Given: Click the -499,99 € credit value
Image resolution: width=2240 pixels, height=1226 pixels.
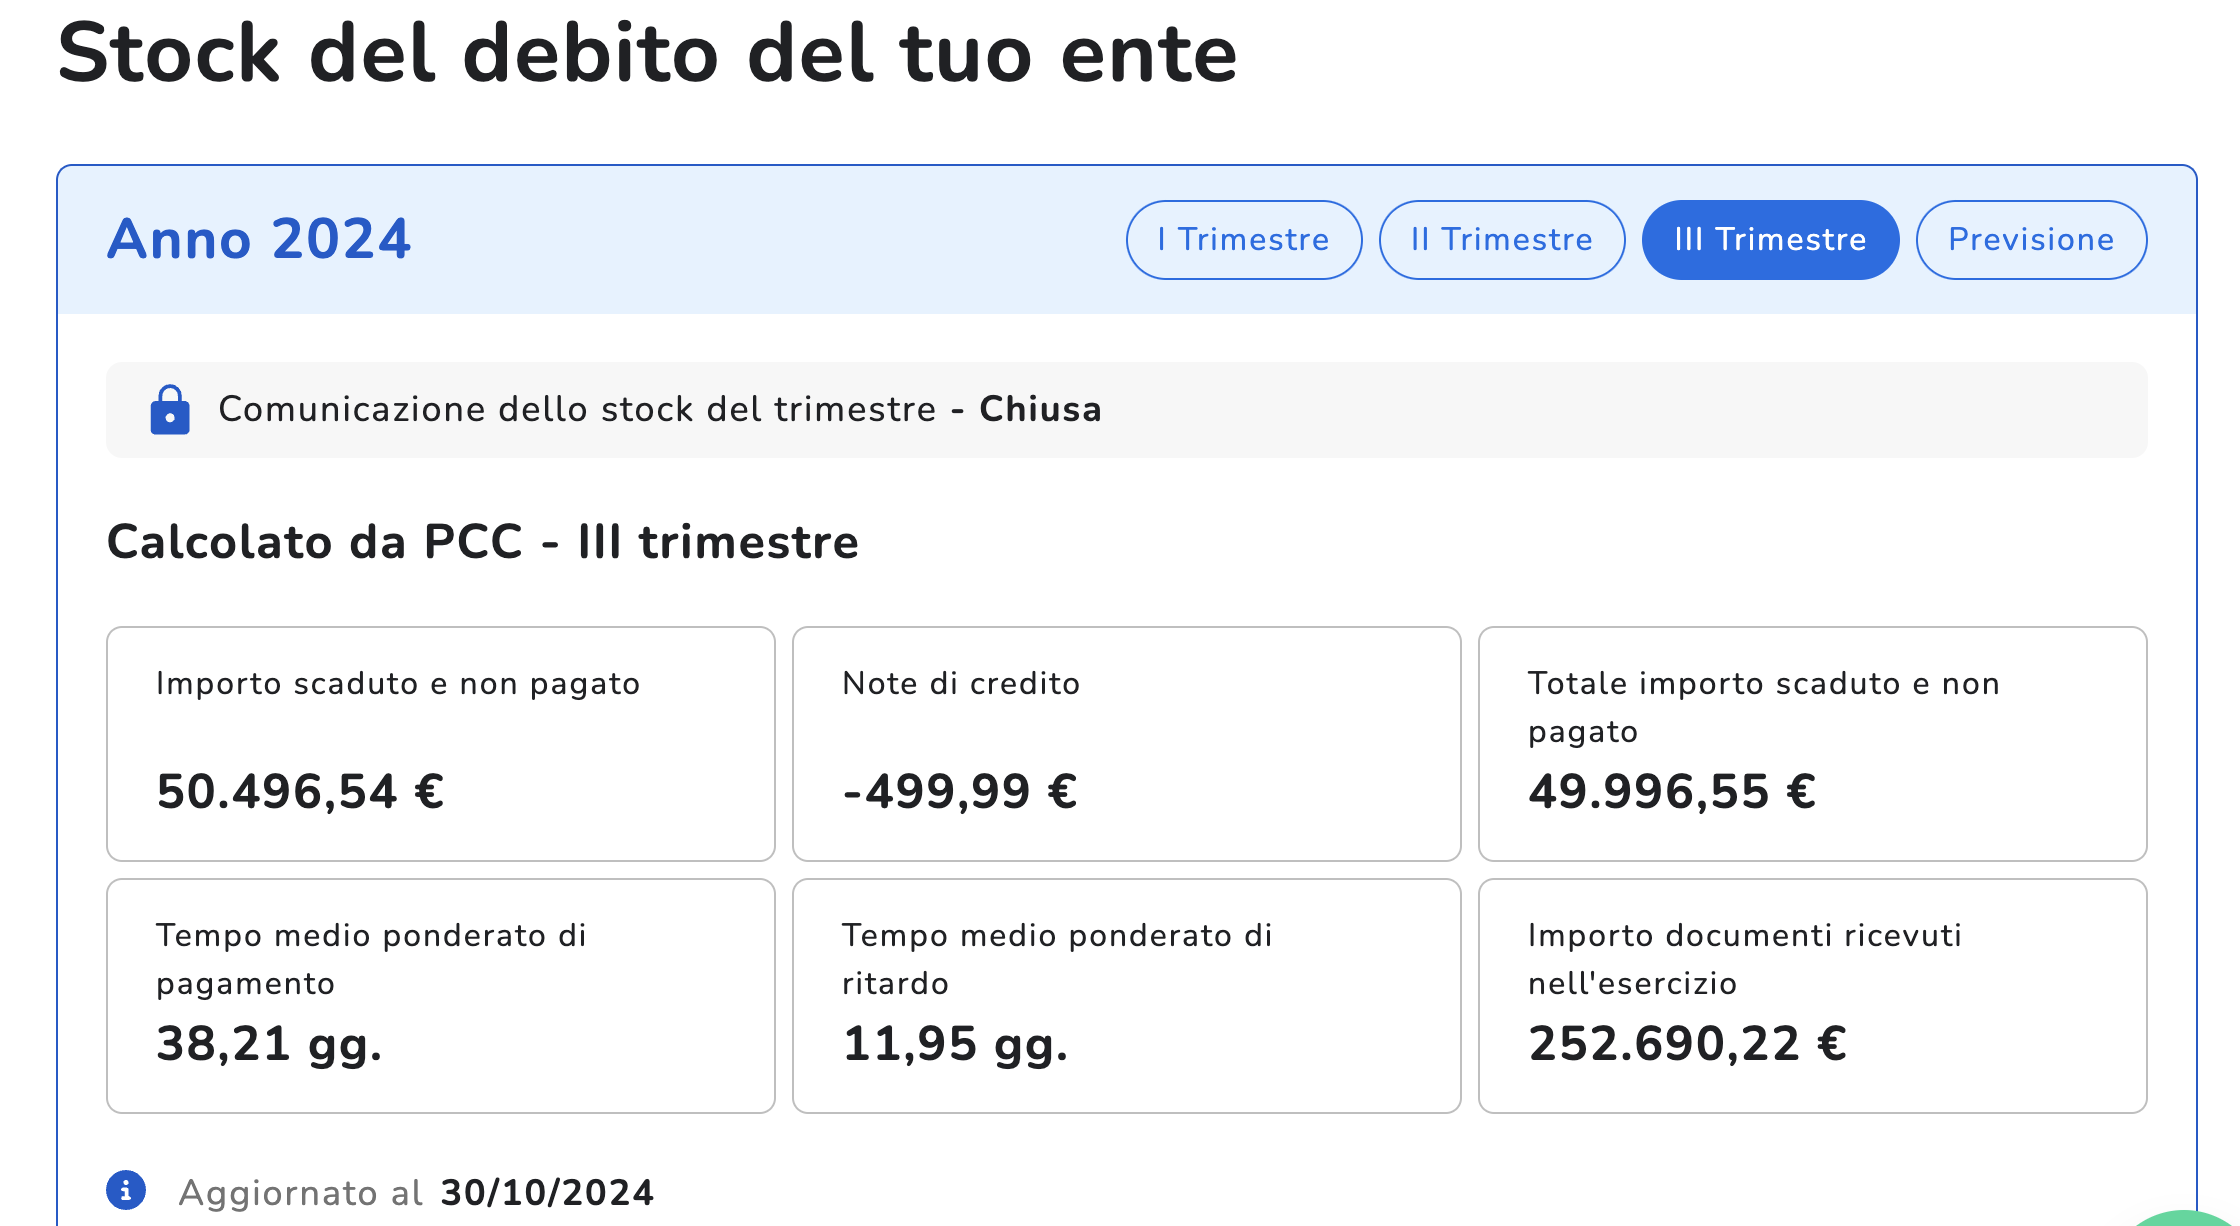Looking at the screenshot, I should point(960,792).
